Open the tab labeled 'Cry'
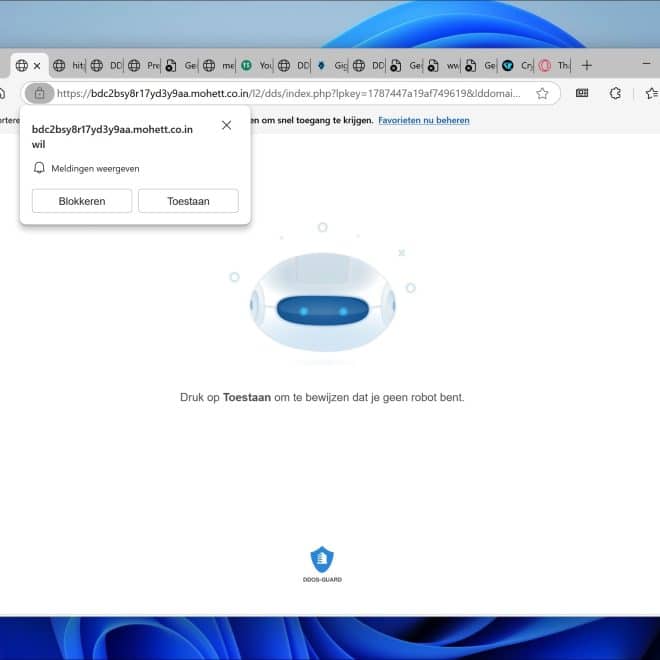 pyautogui.click(x=518, y=65)
